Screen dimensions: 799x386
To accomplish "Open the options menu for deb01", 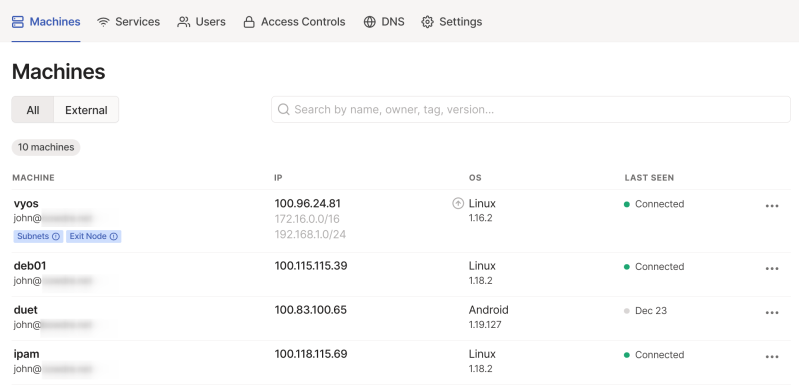I will click(x=772, y=269).
